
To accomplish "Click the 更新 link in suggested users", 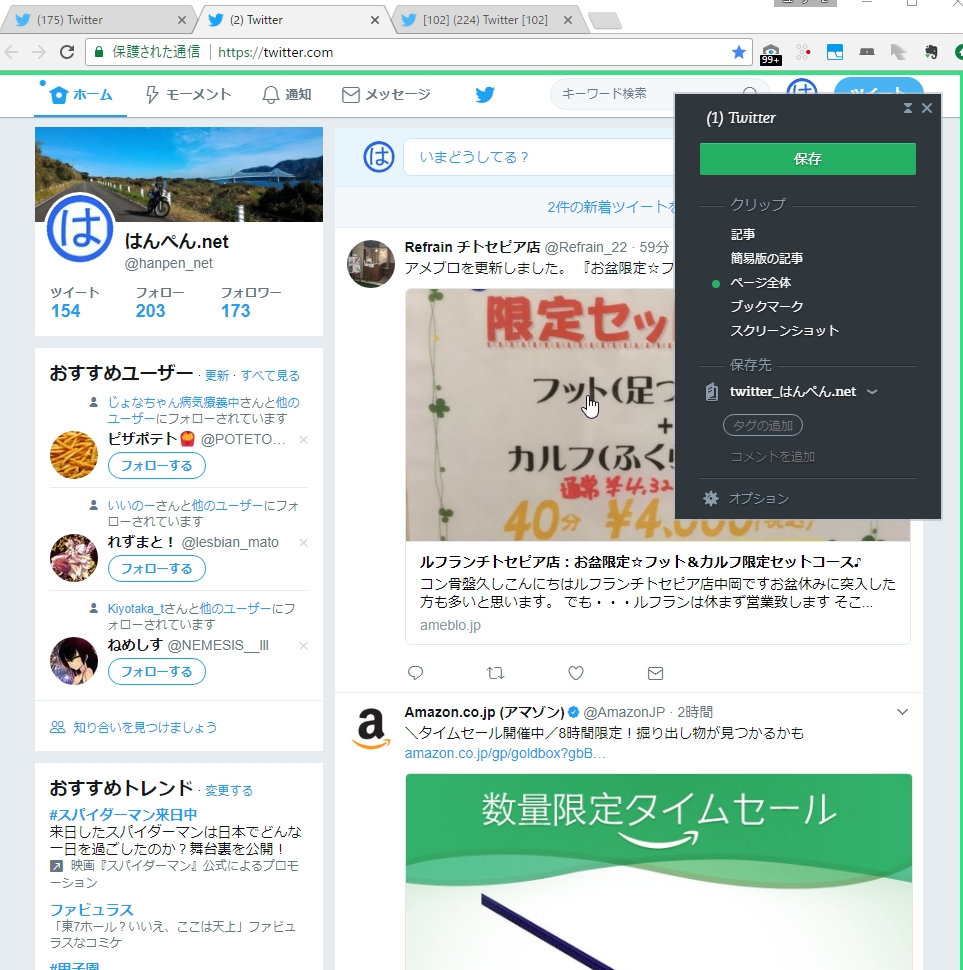I will coord(216,376).
